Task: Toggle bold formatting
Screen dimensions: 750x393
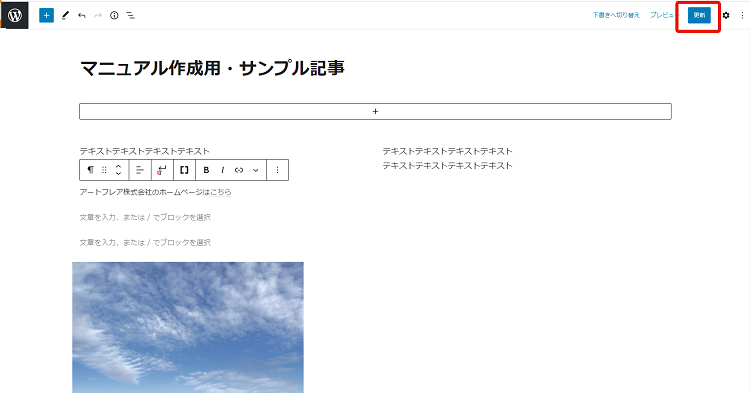Action: [206, 170]
